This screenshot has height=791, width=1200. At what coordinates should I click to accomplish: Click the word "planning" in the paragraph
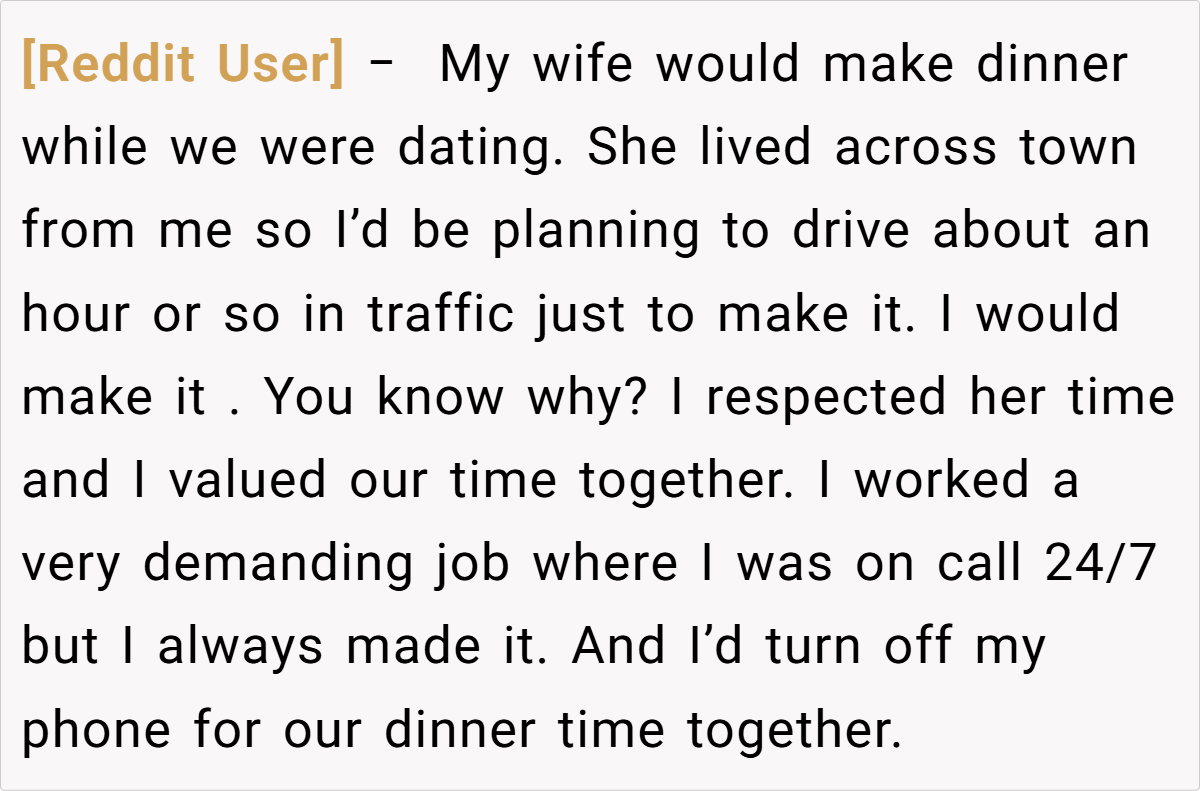(x=596, y=232)
